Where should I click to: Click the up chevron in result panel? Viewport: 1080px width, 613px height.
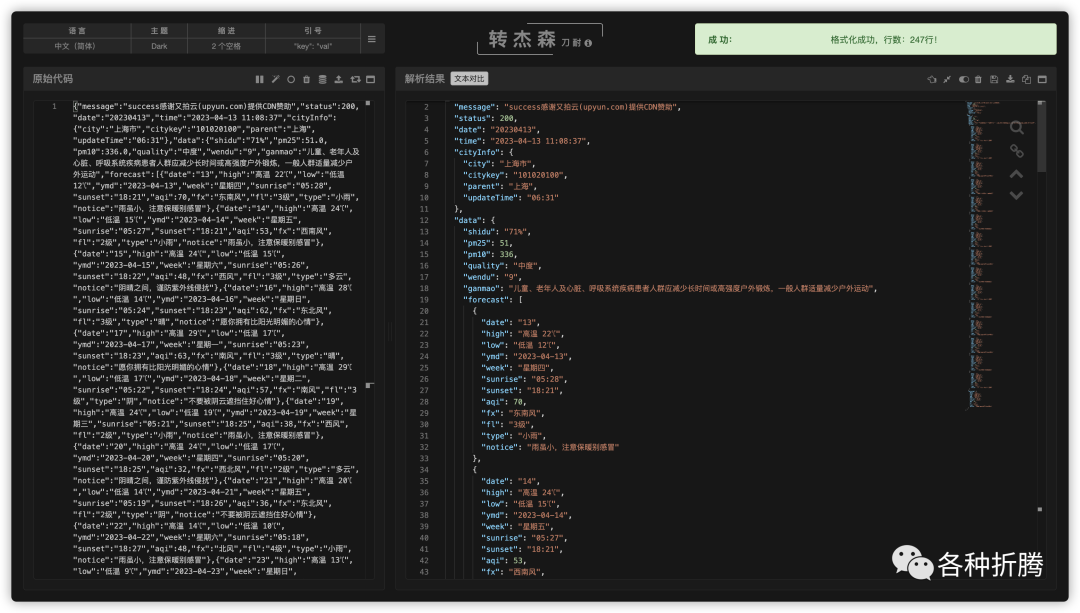1016,174
